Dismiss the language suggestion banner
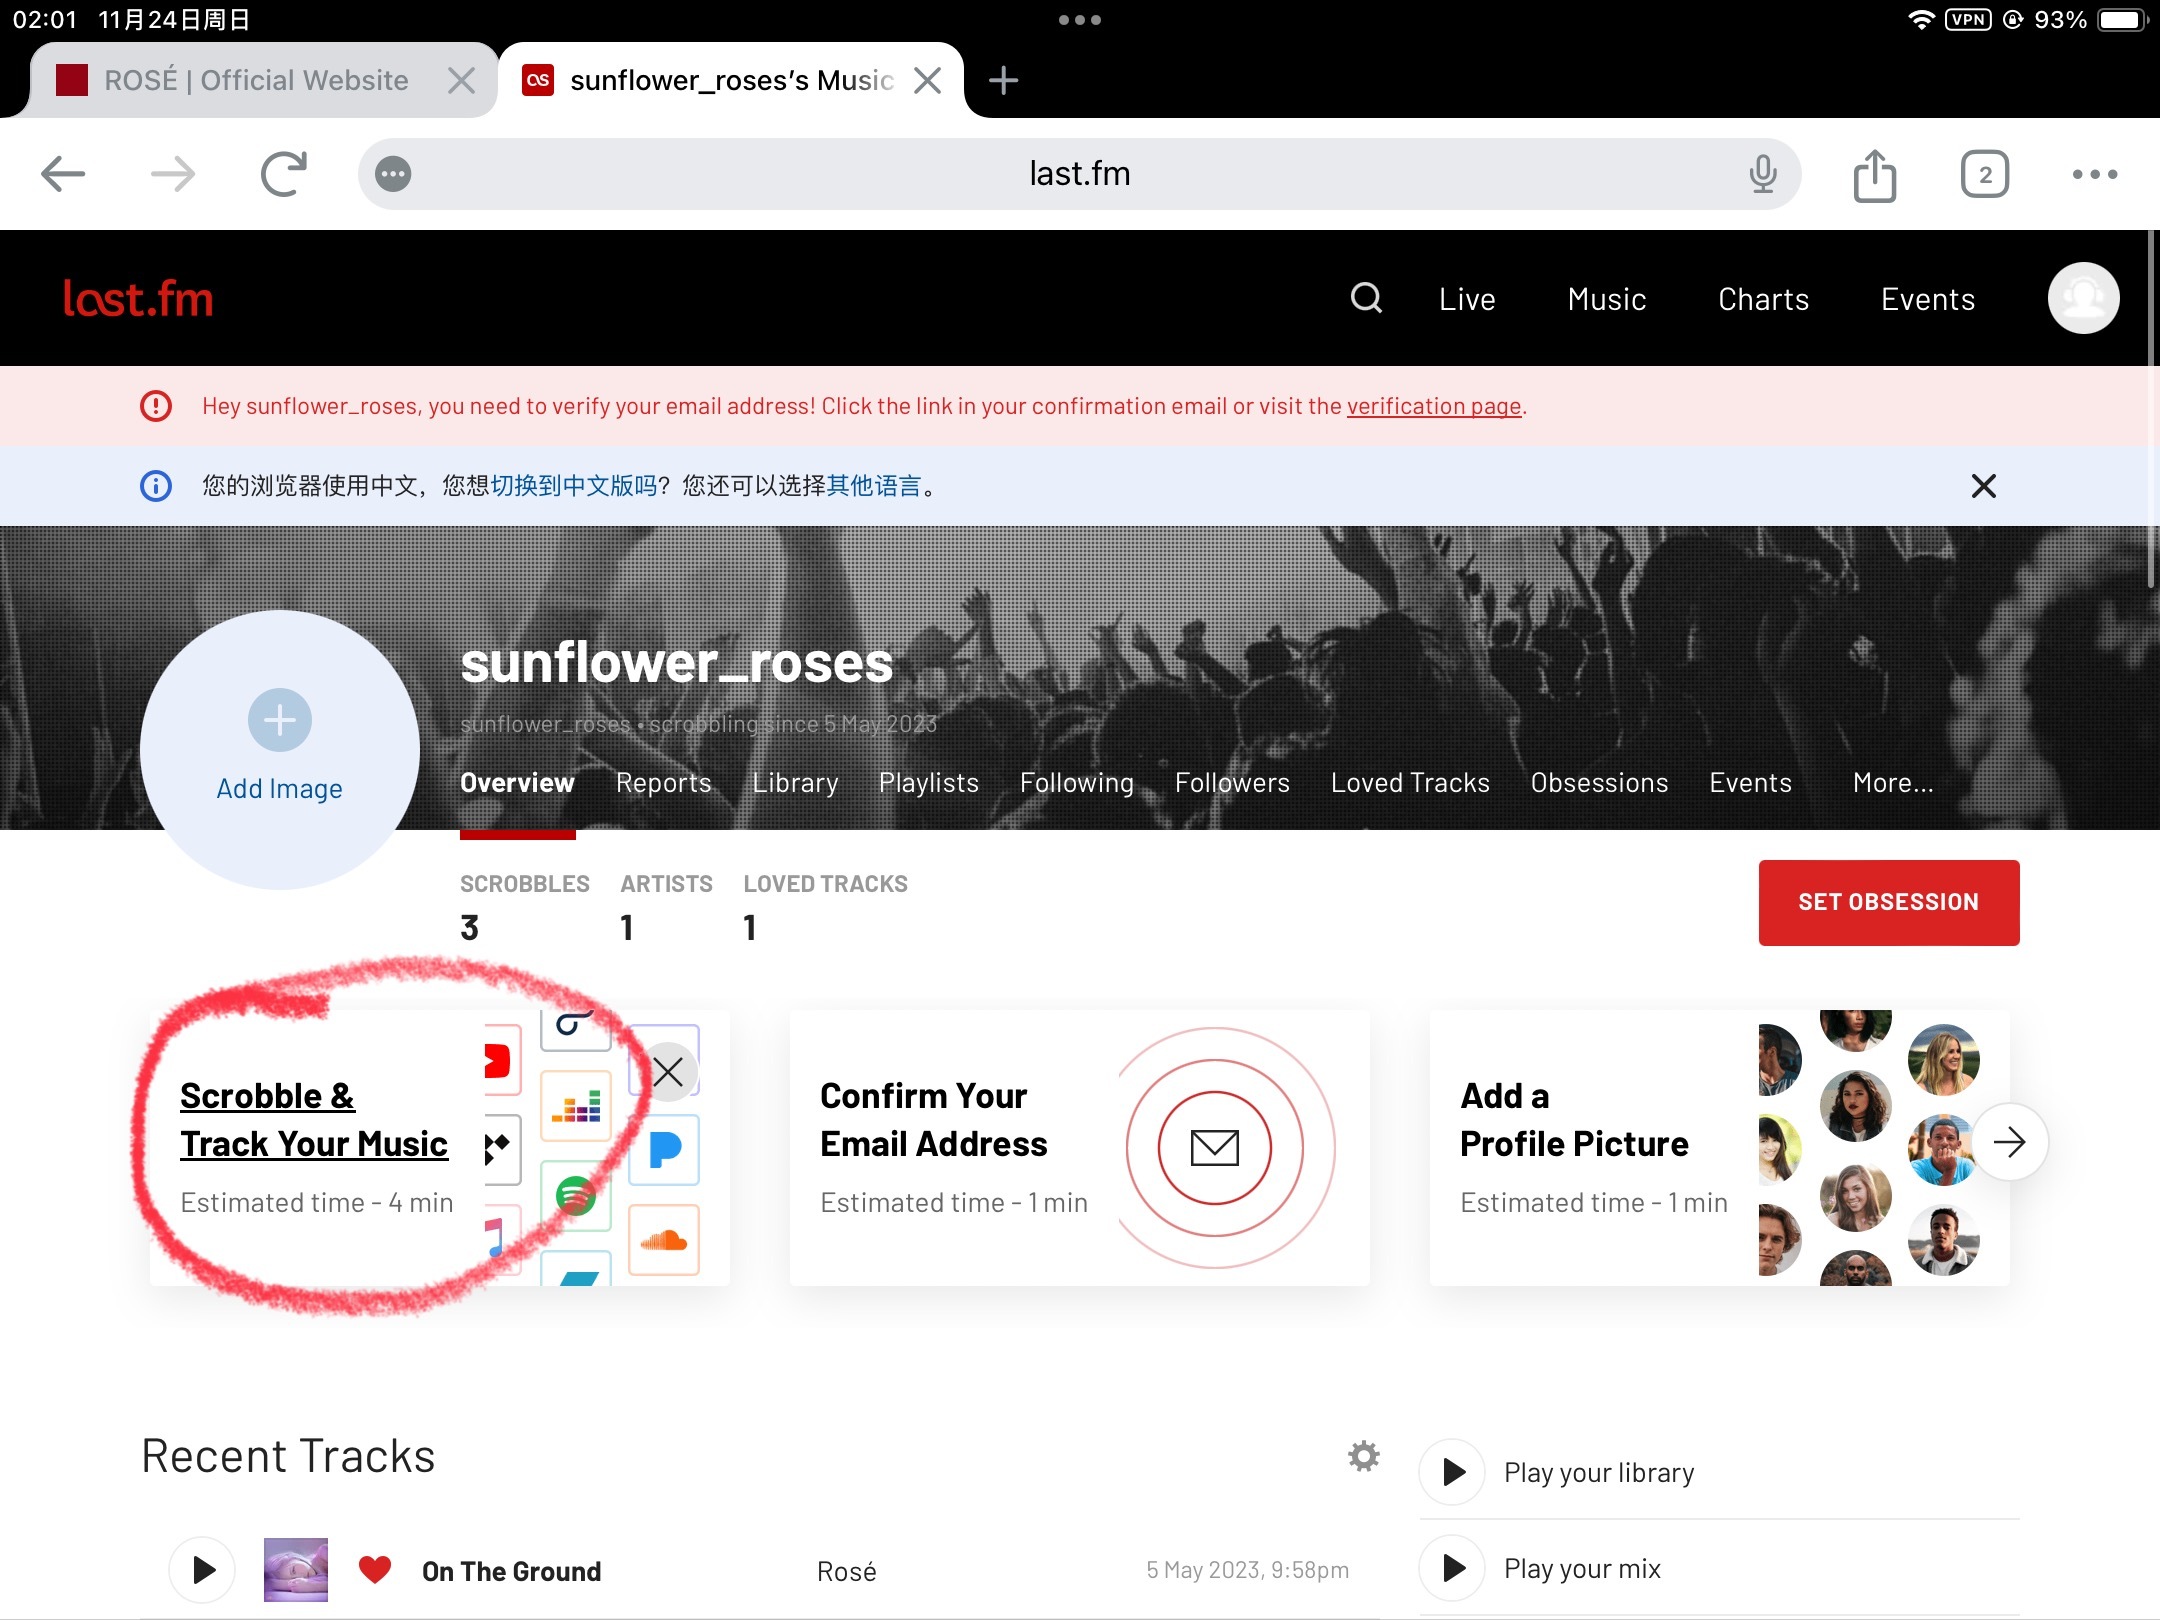This screenshot has height=1620, width=2160. (1984, 486)
